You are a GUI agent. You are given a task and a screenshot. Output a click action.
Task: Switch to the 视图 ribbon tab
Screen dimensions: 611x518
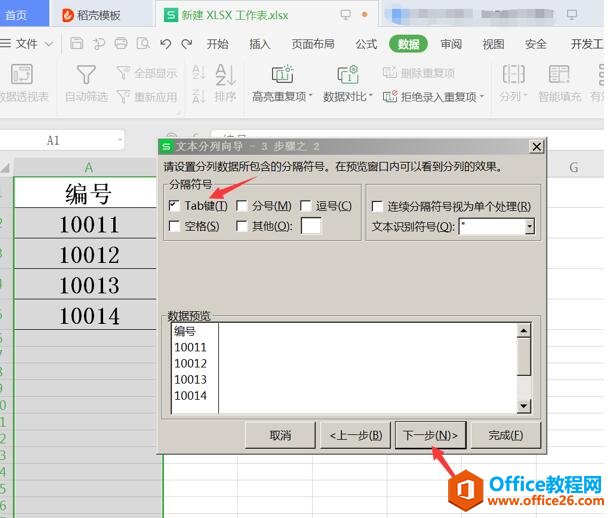(x=493, y=44)
